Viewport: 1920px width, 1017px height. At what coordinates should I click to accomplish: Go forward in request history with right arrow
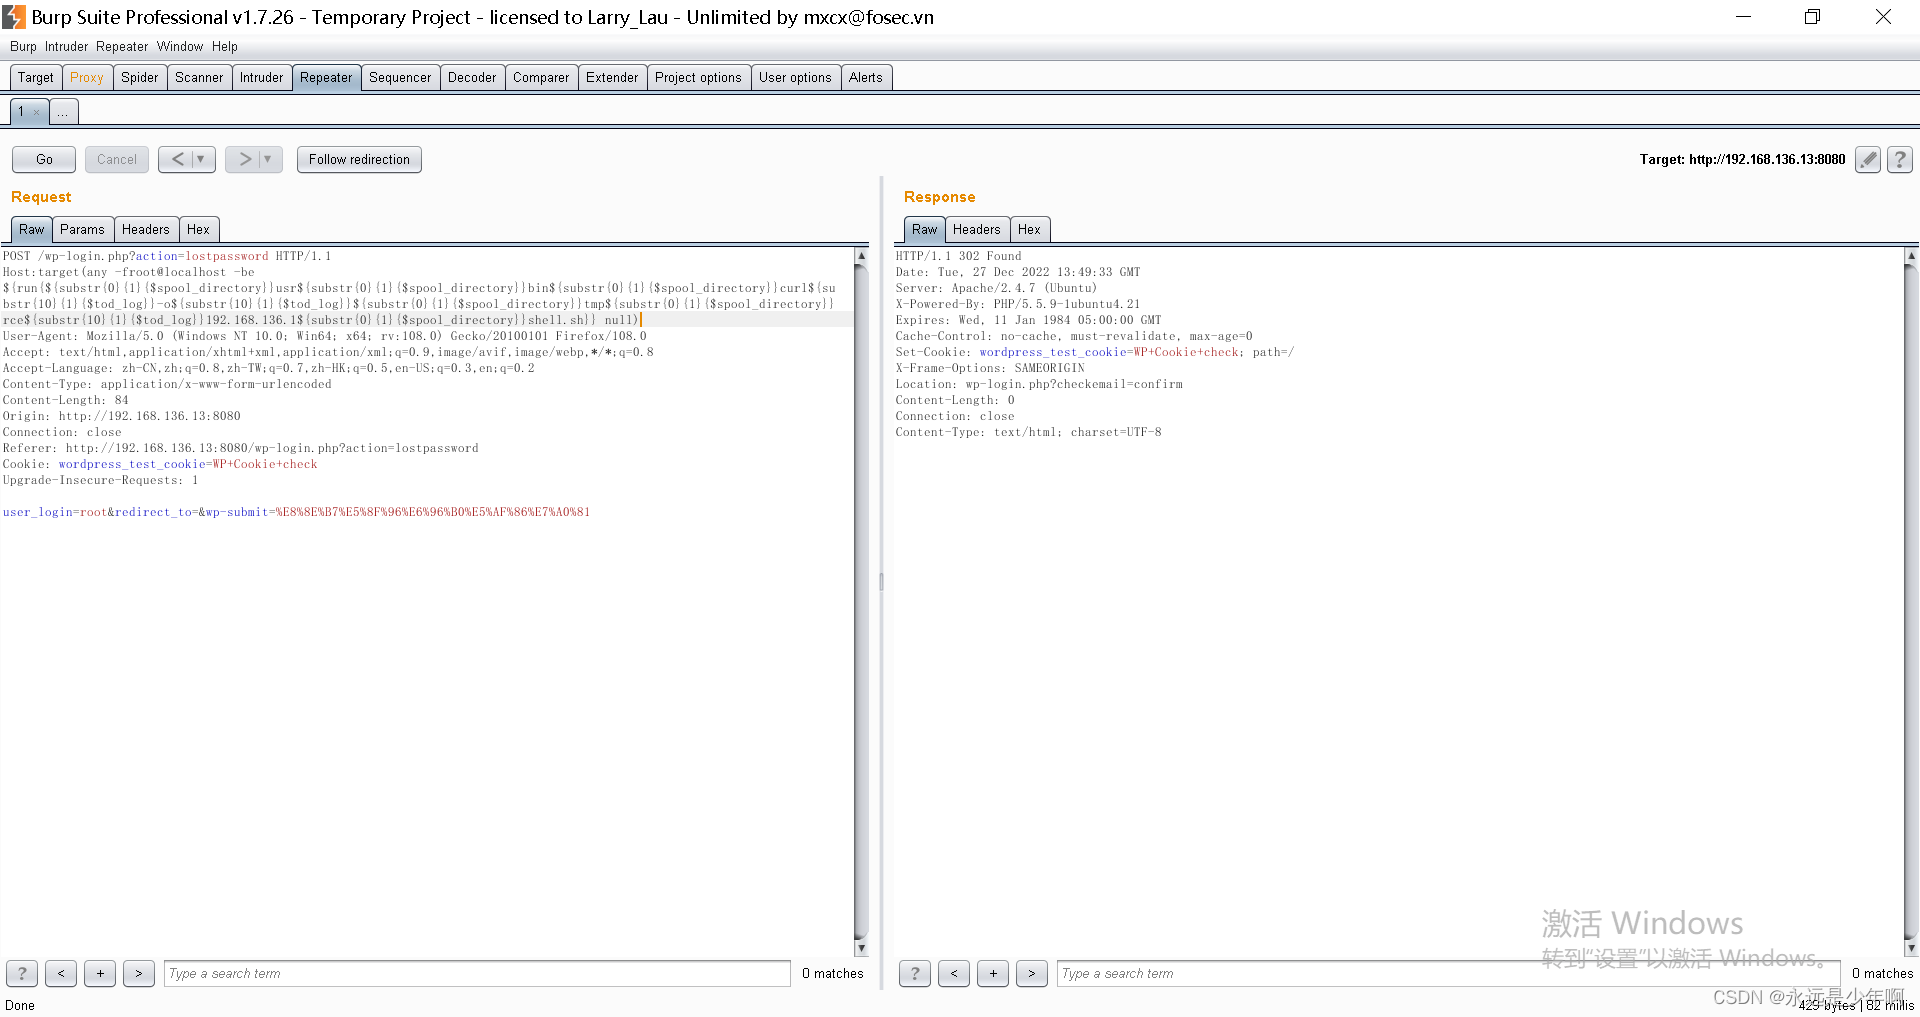[244, 159]
